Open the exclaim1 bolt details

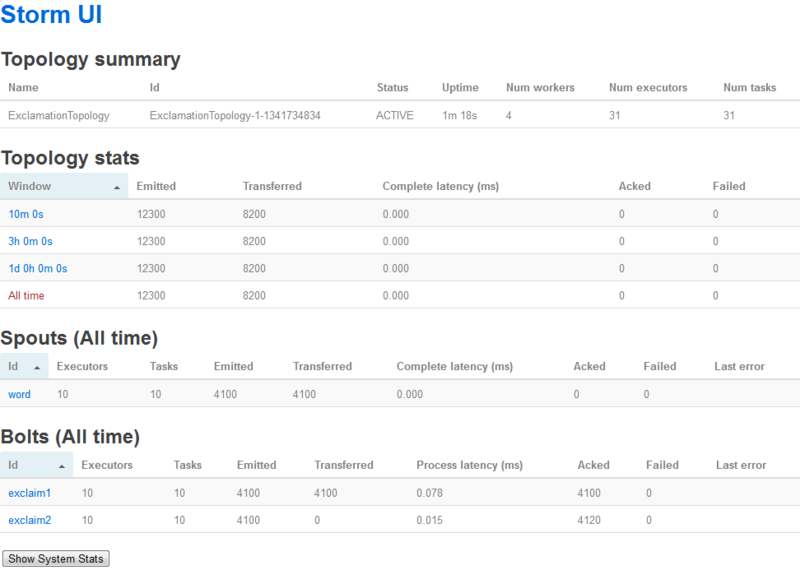(29, 492)
